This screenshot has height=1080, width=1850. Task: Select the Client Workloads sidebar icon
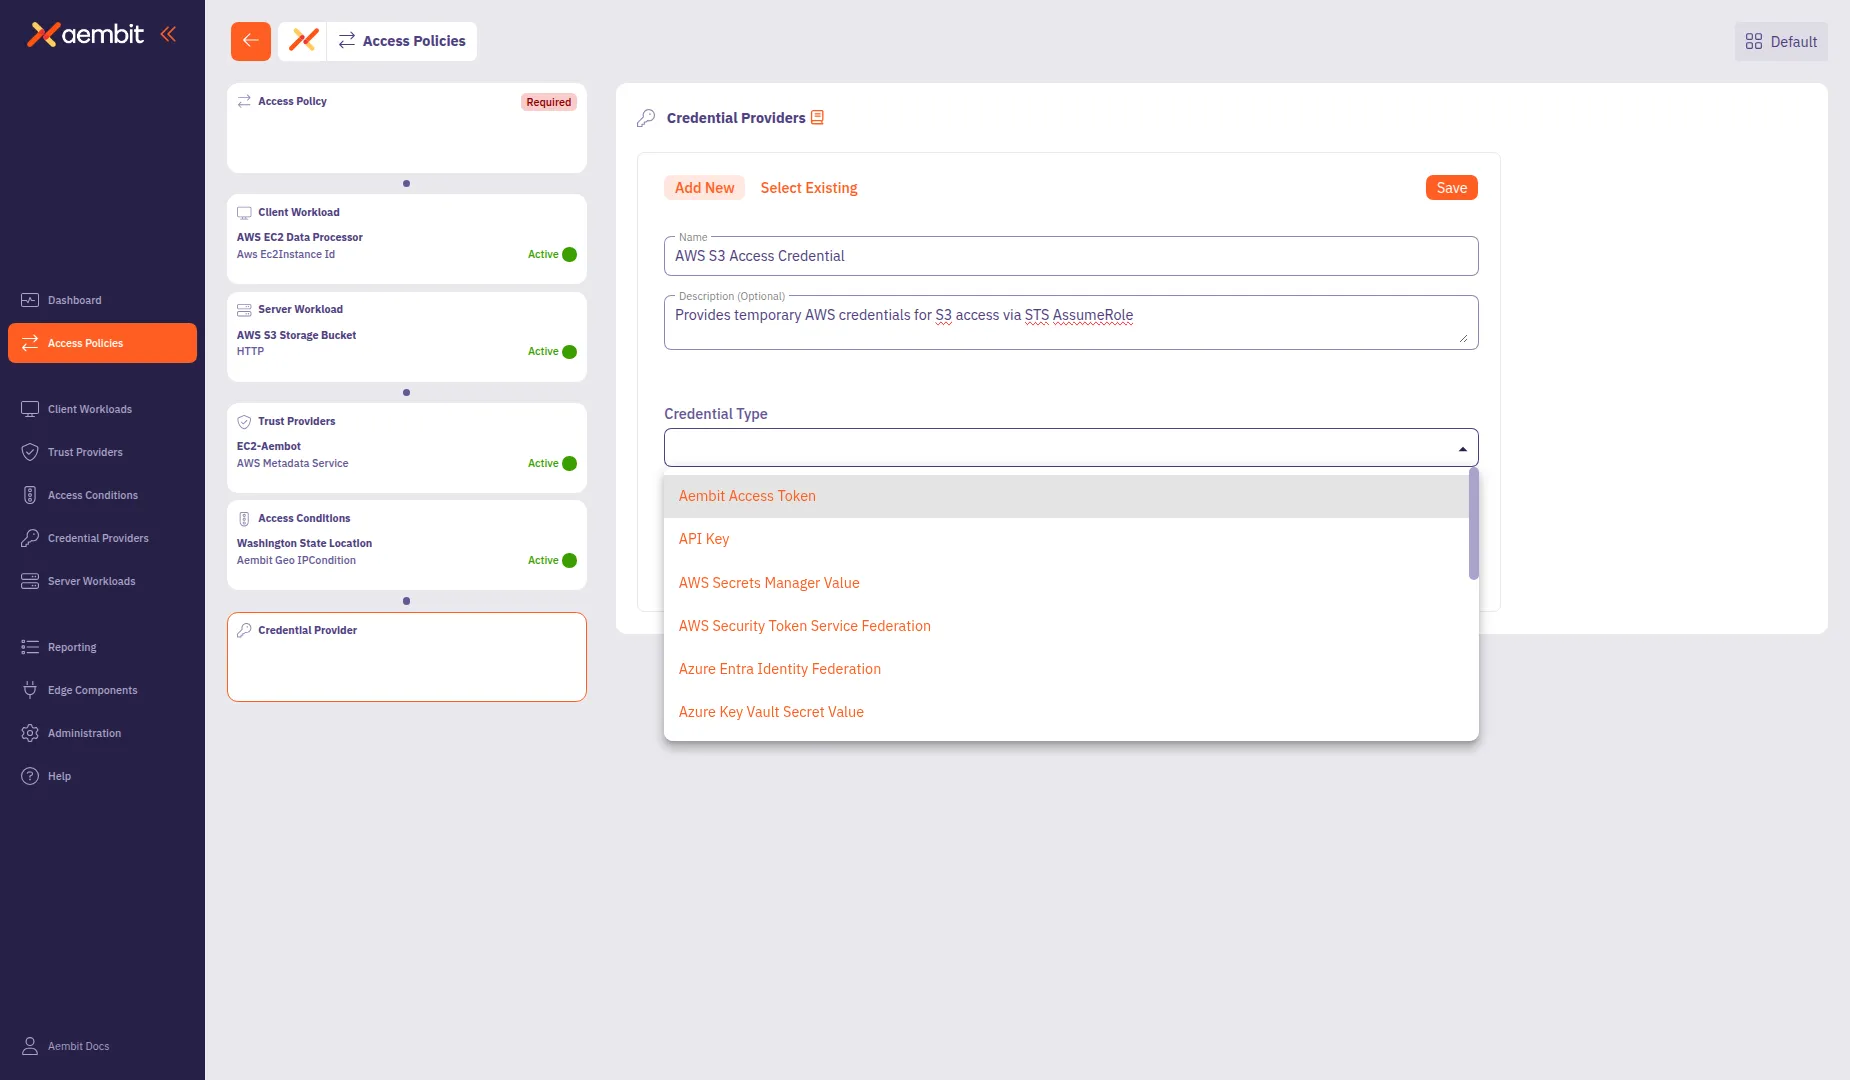28,409
